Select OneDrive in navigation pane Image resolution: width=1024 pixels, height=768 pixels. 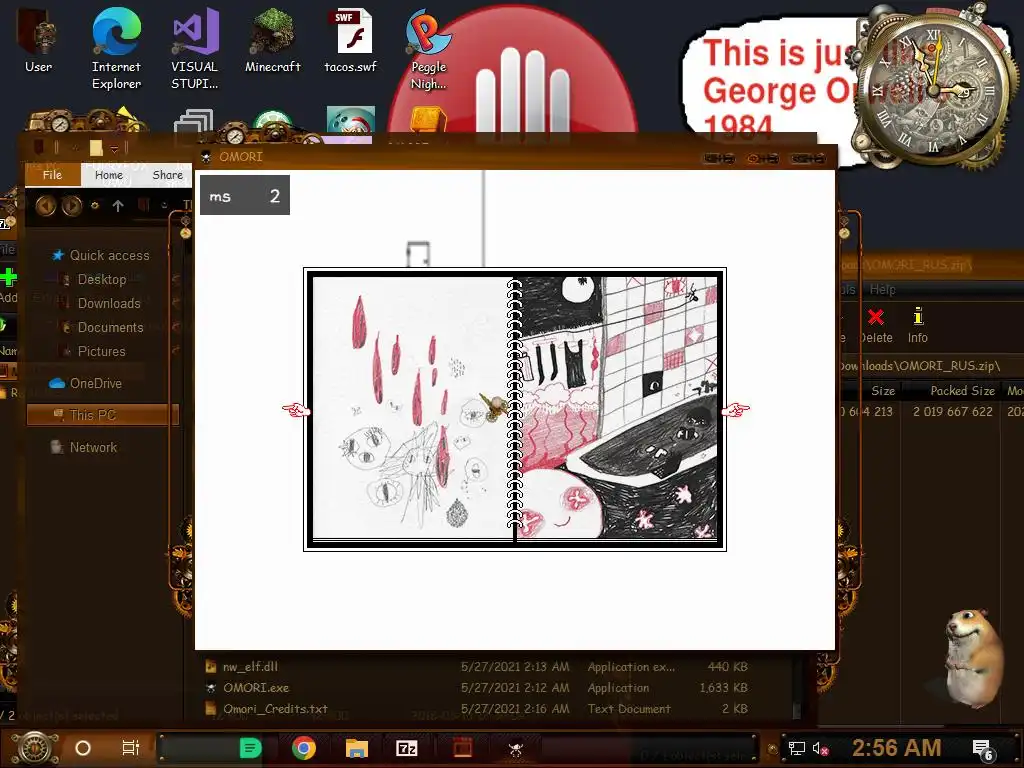(95, 383)
